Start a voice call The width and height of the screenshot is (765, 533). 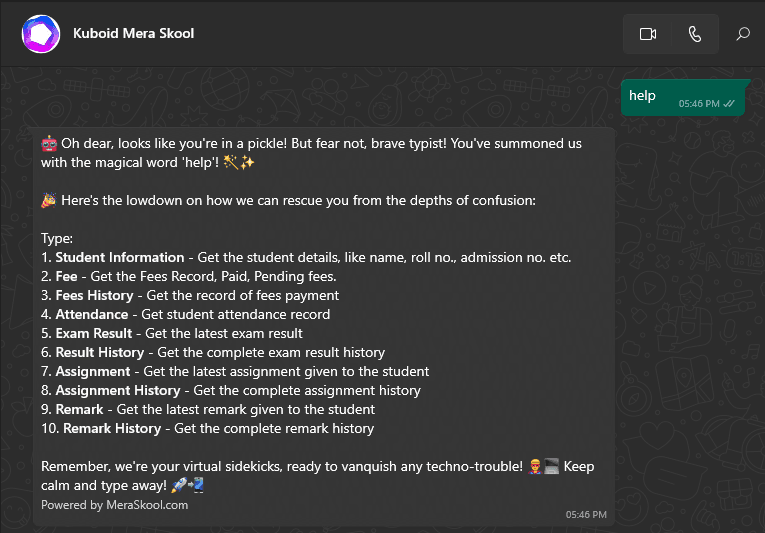[695, 34]
